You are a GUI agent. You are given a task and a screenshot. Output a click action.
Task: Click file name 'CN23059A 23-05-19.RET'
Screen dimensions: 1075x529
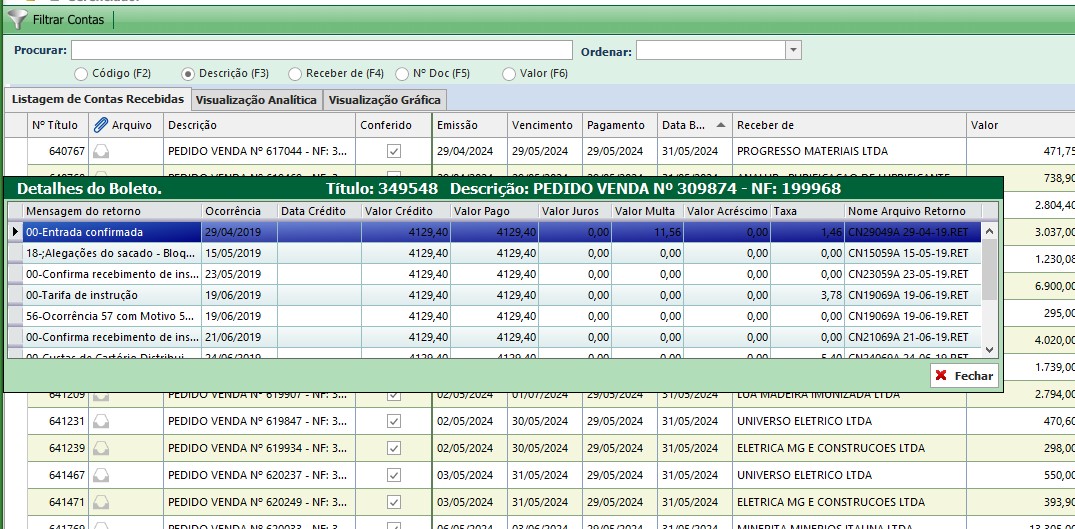click(908, 274)
